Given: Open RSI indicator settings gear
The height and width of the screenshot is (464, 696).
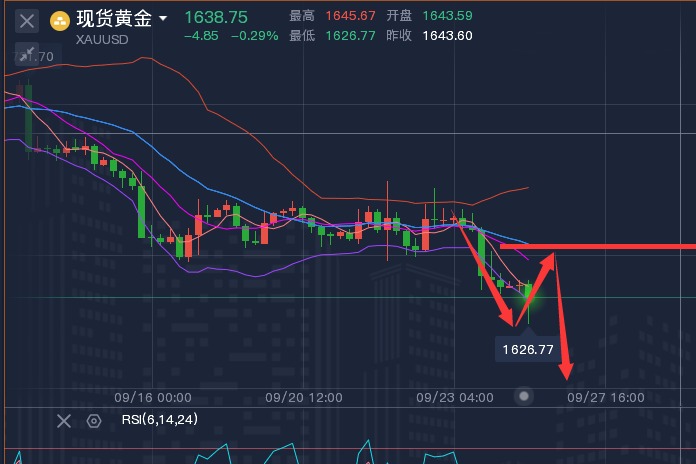Looking at the screenshot, I should click(94, 421).
